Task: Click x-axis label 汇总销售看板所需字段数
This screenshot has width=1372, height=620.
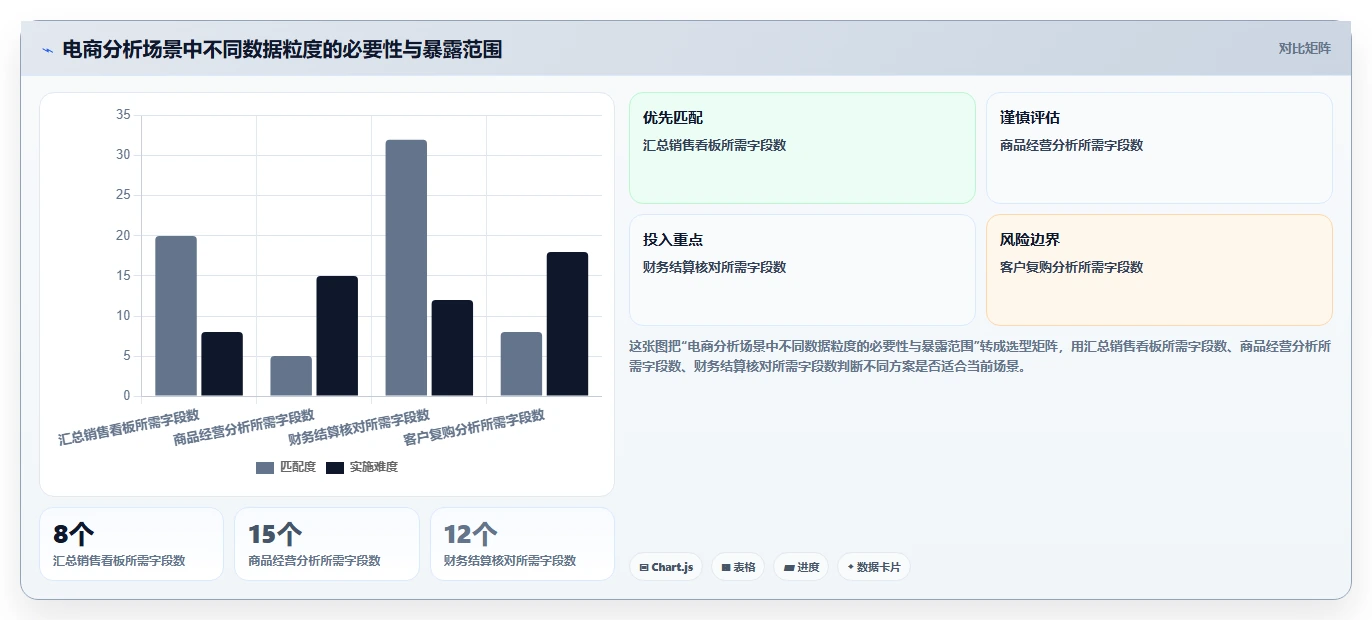Action: tap(129, 427)
